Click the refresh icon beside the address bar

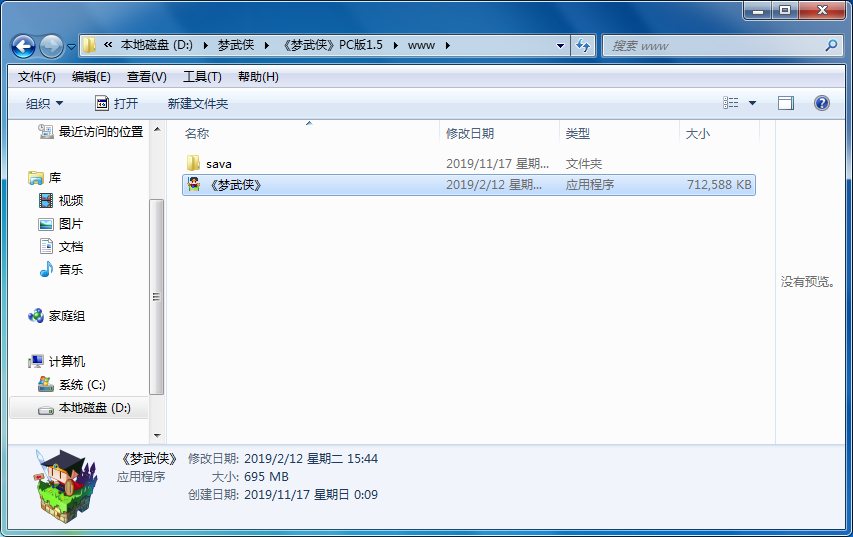click(583, 46)
